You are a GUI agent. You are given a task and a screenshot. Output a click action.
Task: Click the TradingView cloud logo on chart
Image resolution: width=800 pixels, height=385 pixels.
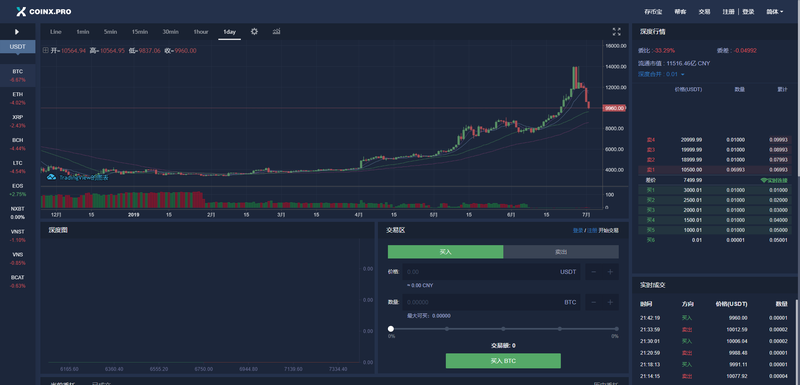pos(51,177)
